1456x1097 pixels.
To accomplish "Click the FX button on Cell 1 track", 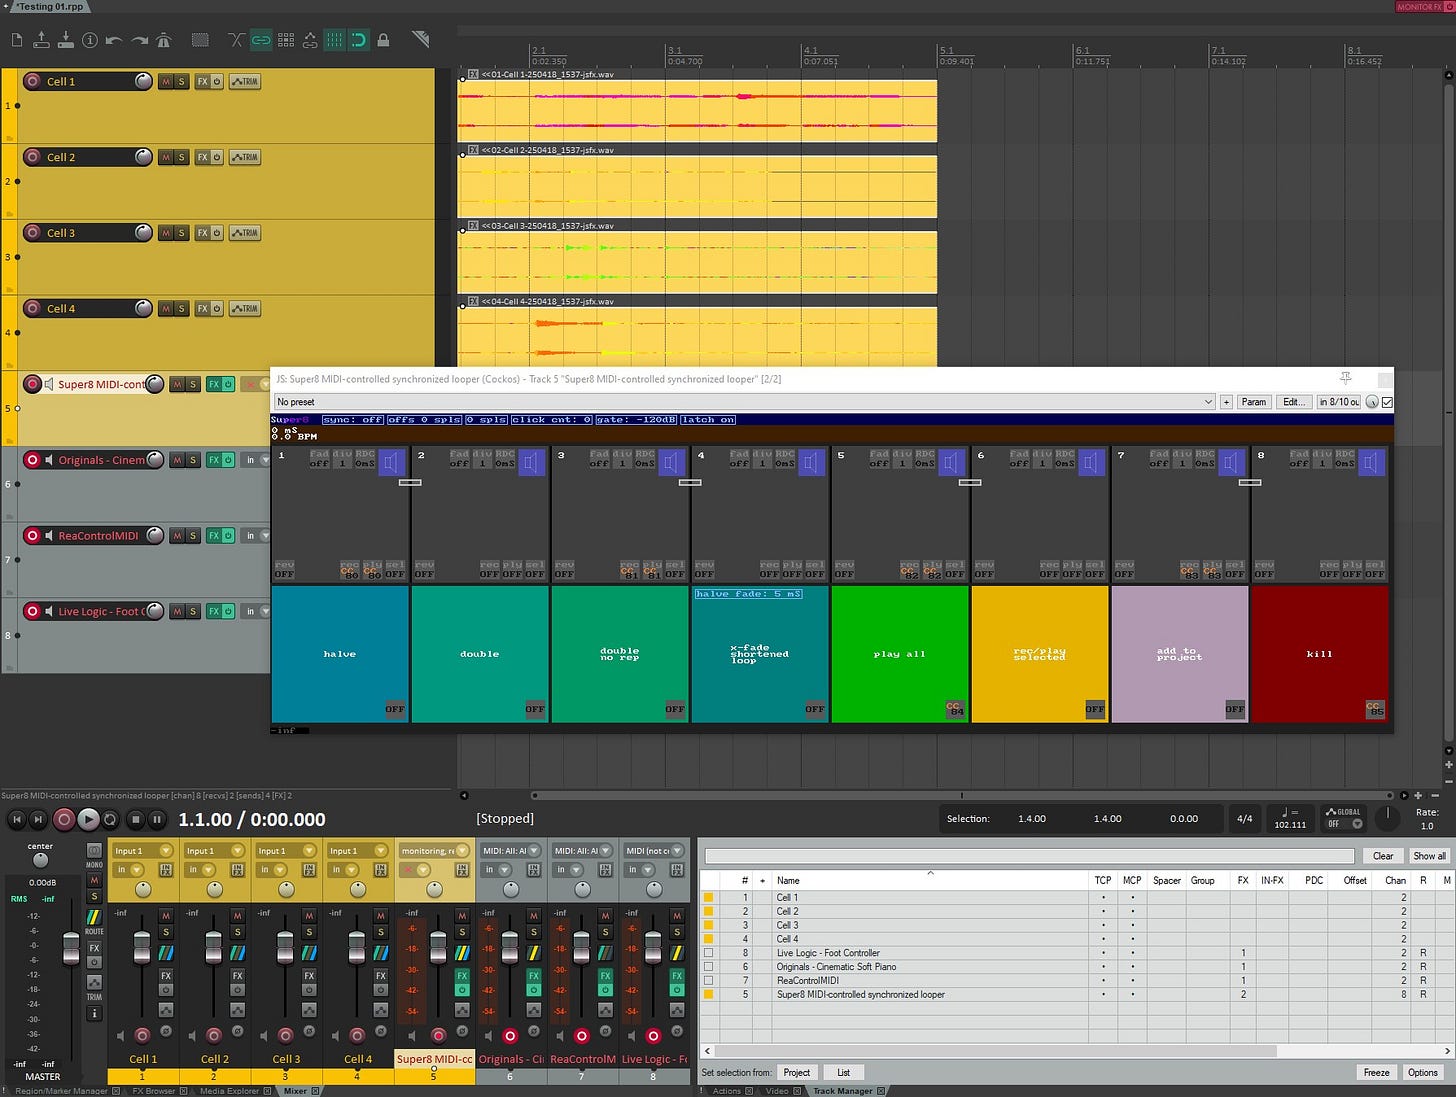I will click(202, 81).
